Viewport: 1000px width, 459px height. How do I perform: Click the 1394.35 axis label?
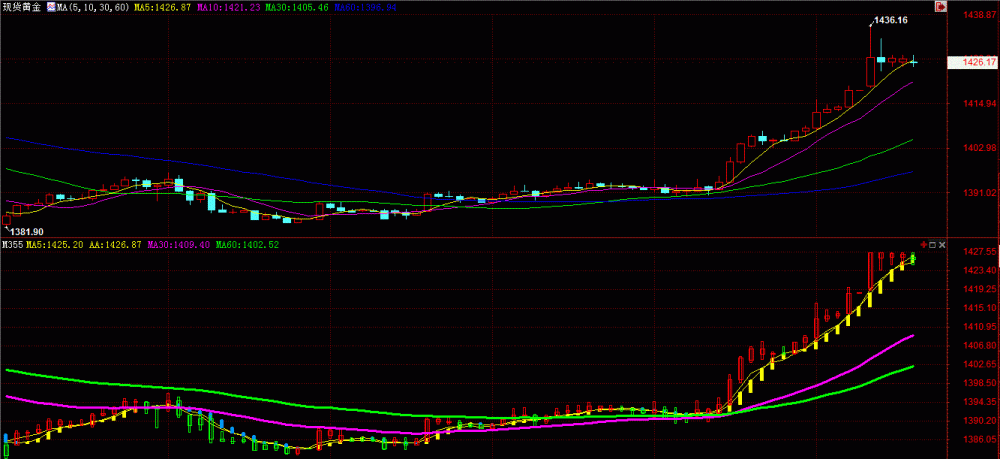click(x=980, y=402)
